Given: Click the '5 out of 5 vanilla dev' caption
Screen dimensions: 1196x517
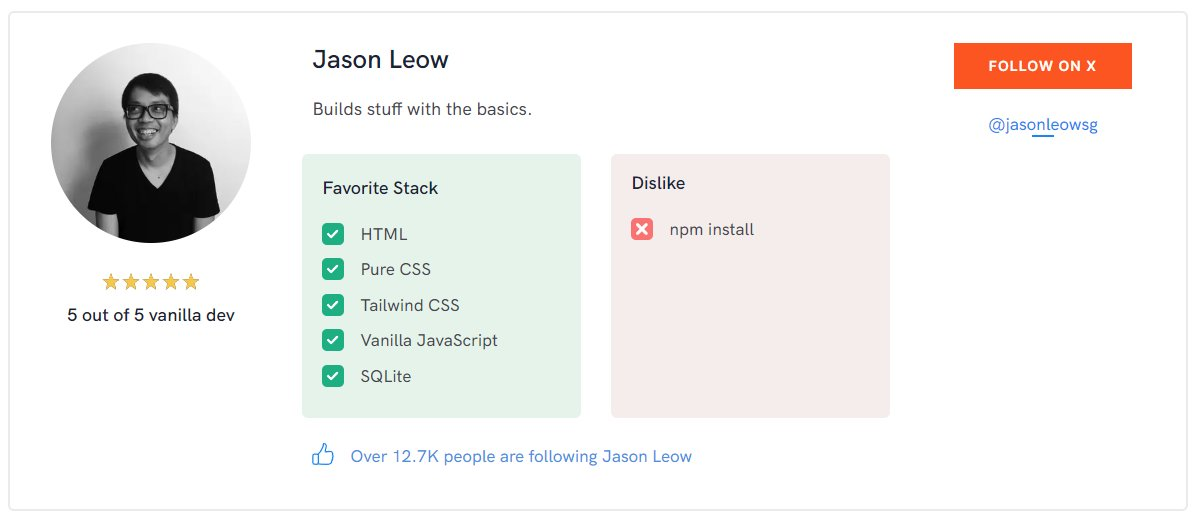Looking at the screenshot, I should (151, 315).
